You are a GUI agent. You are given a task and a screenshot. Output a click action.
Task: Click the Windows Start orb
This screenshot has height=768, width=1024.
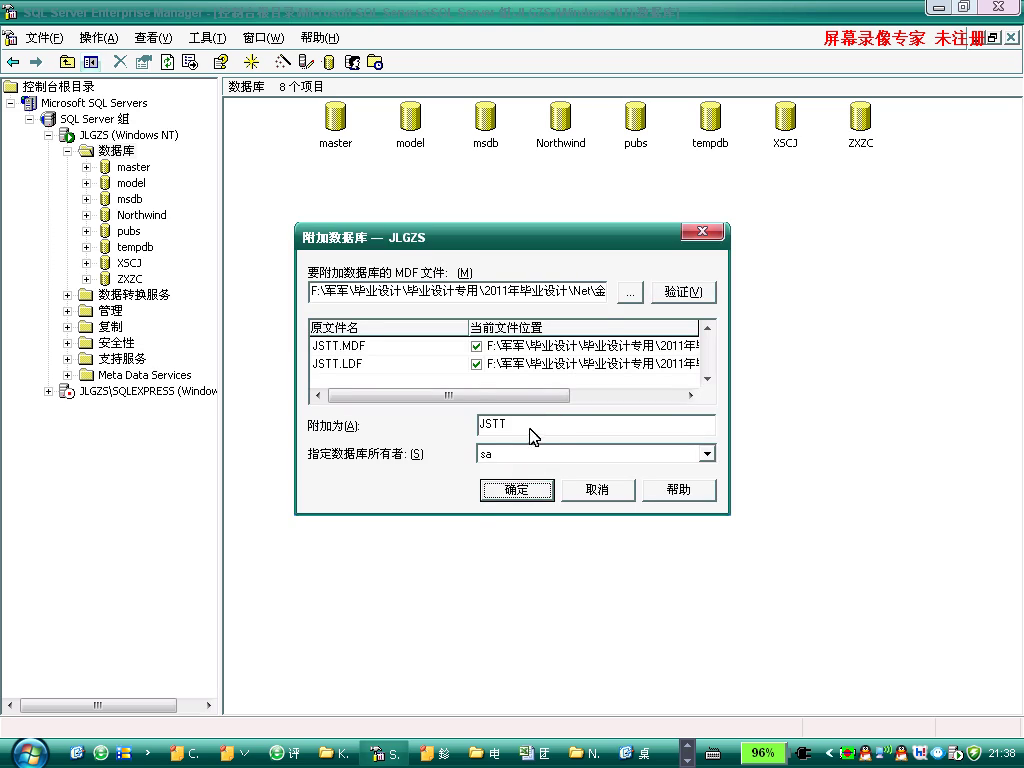31,754
